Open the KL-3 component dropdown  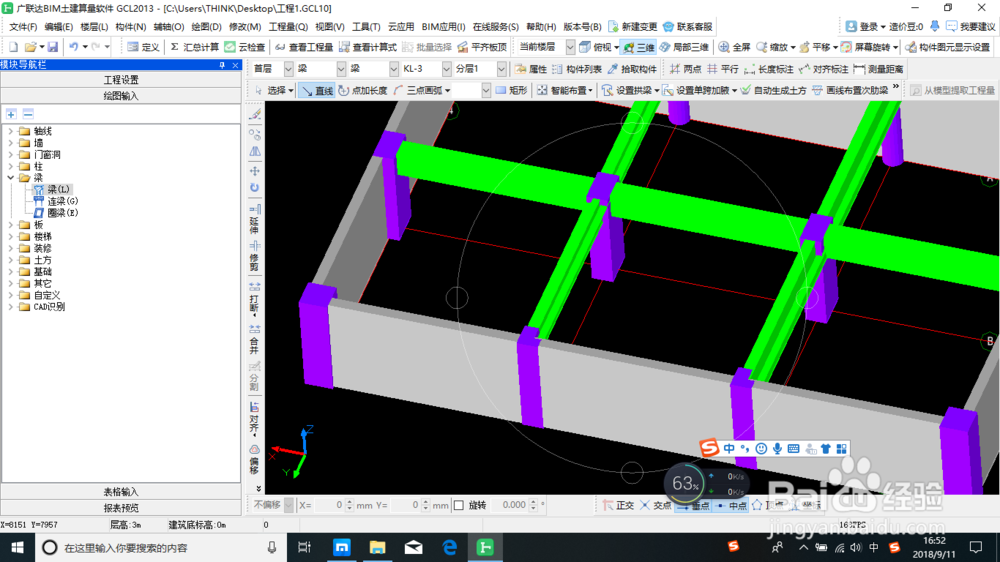[446, 69]
